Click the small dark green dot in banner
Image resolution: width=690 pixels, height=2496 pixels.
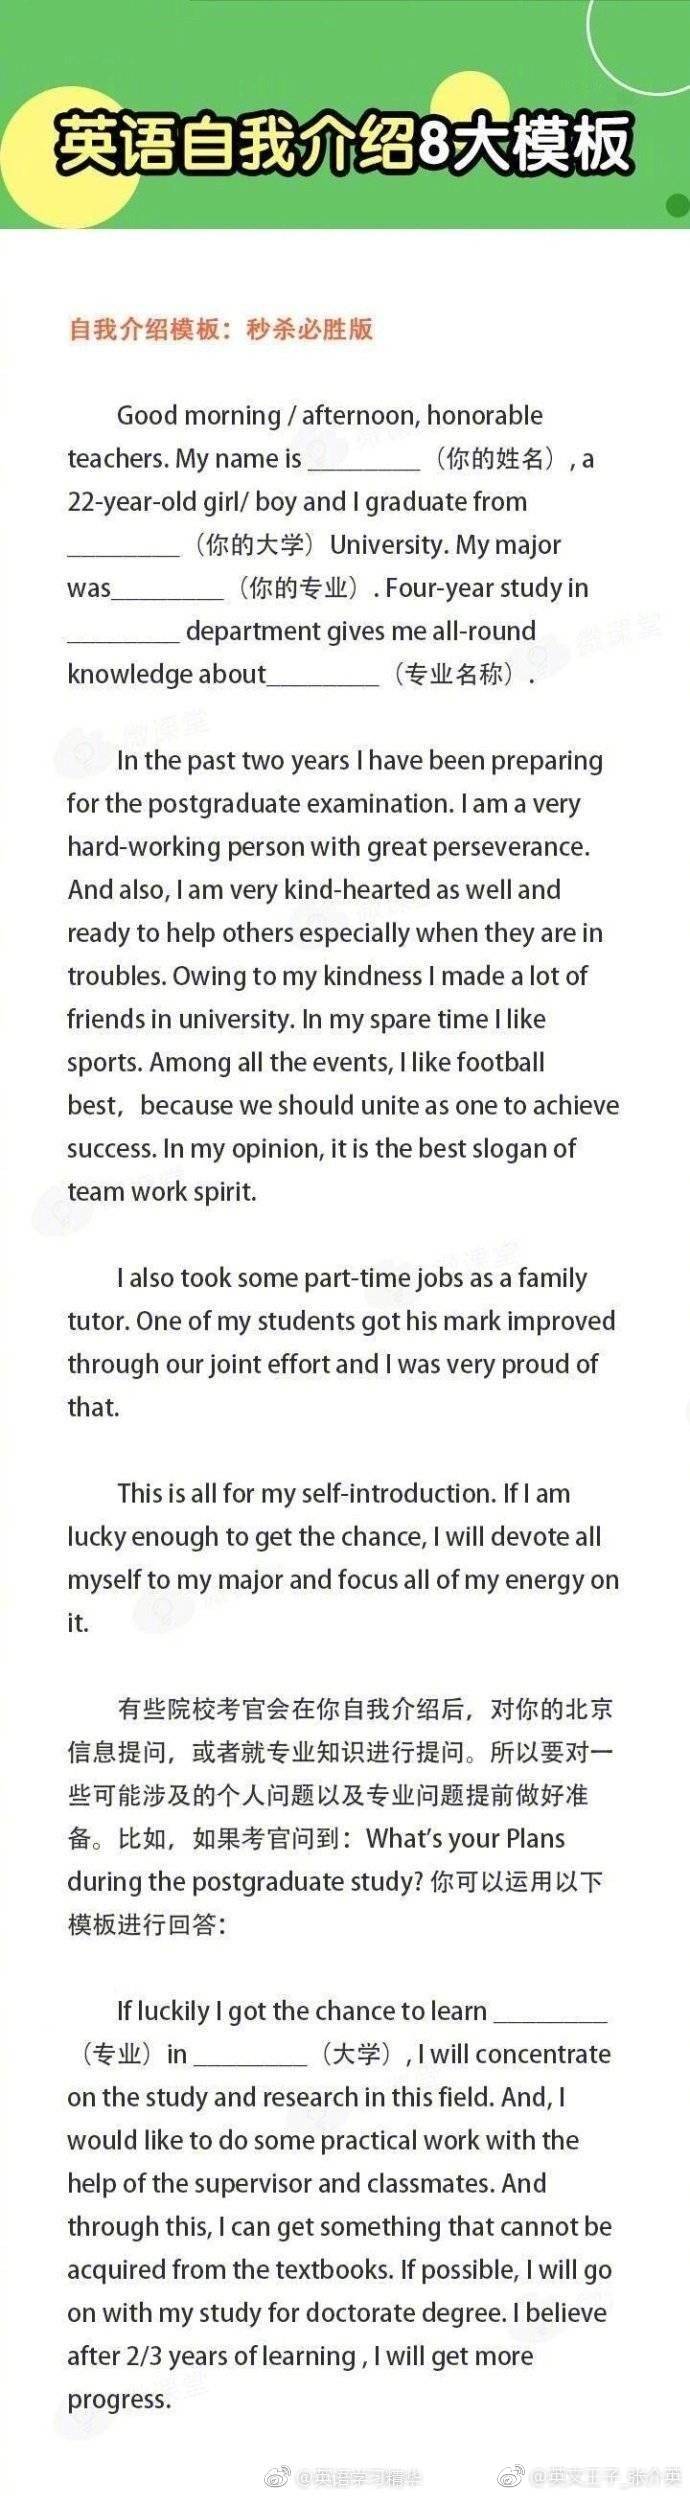point(677,205)
